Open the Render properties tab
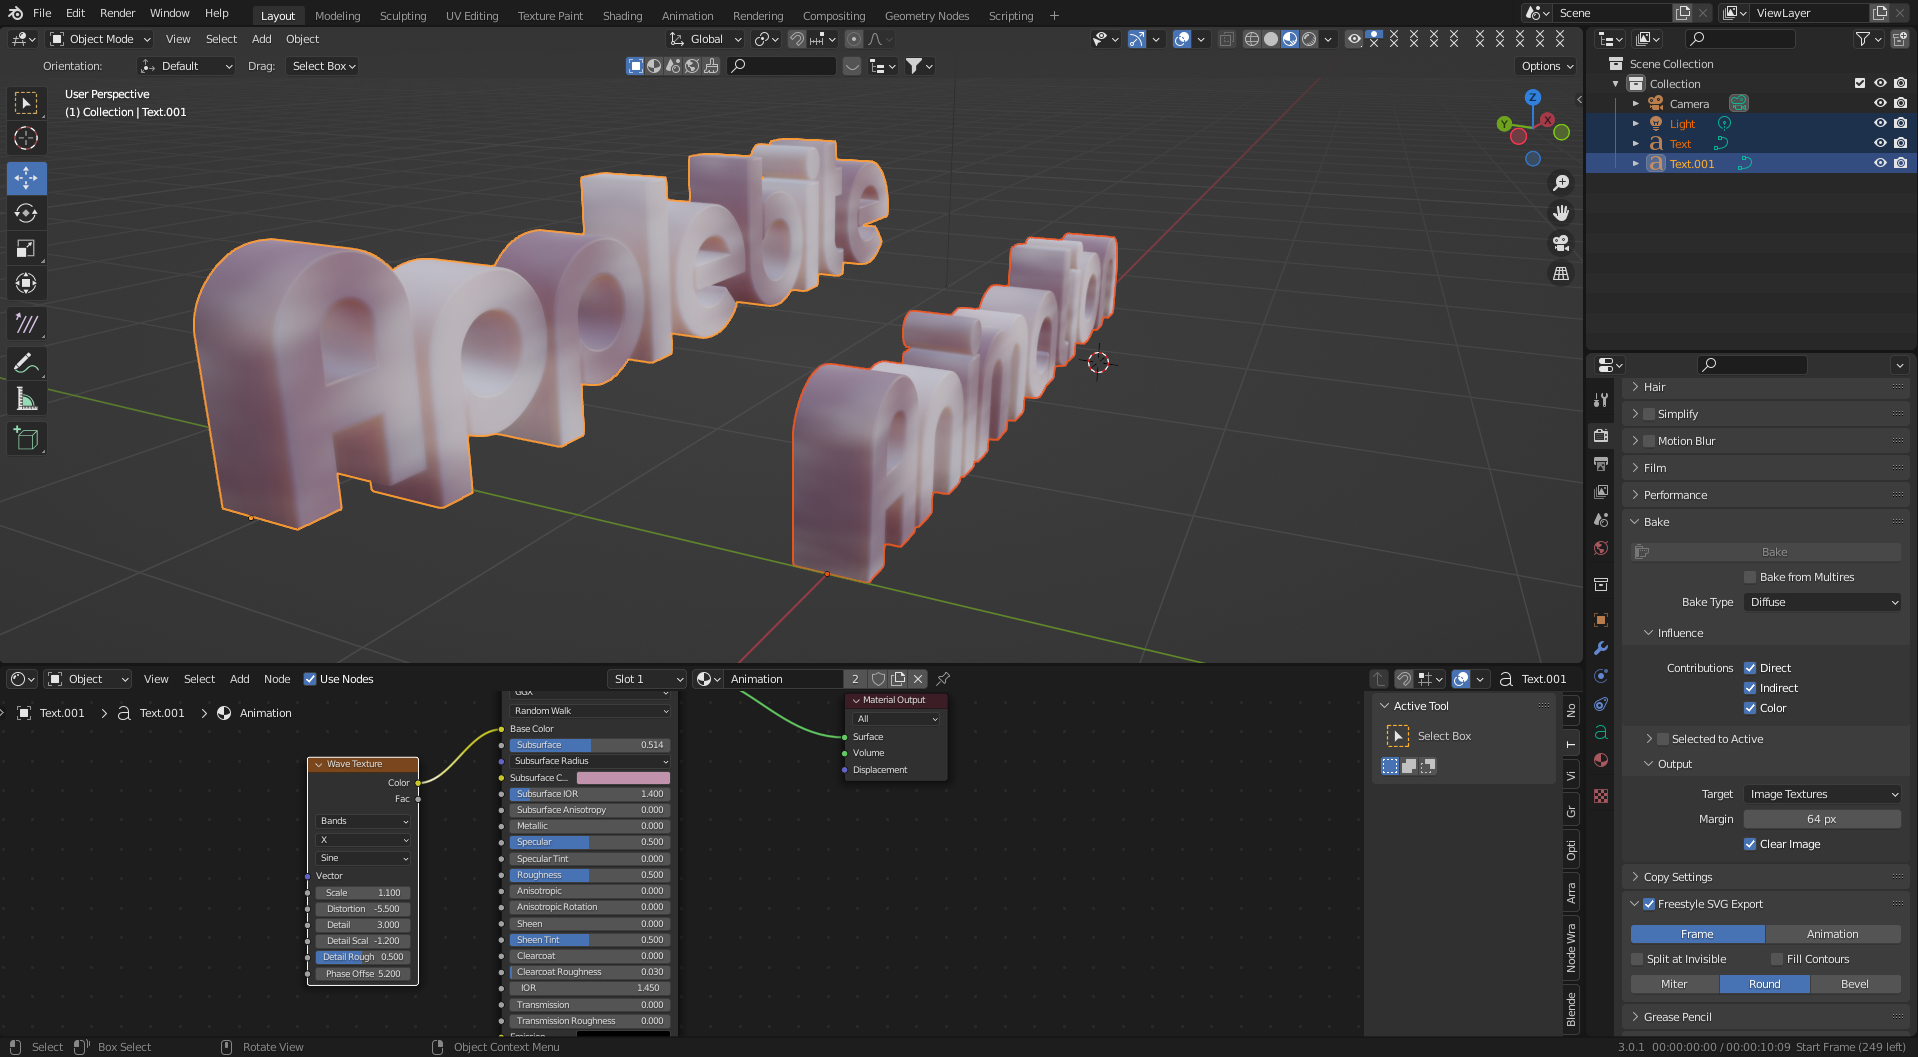Screen dimensions: 1918x1057 pos(1601,436)
